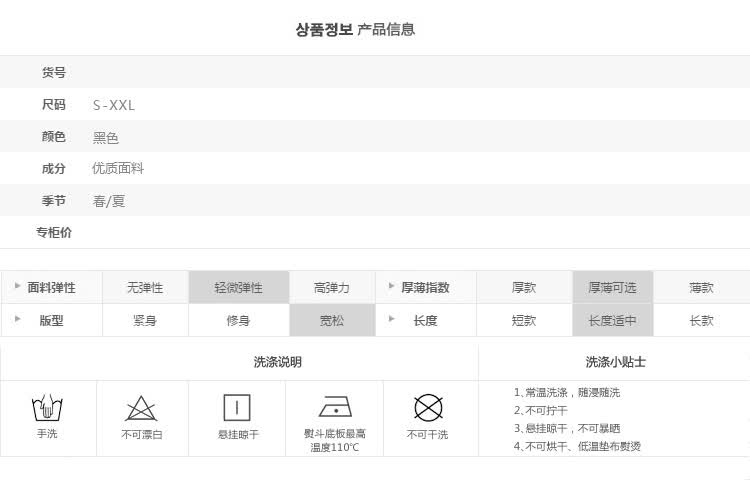The width and height of the screenshot is (750, 484).
Task: Click the 黑色 color value
Action: click(x=106, y=138)
